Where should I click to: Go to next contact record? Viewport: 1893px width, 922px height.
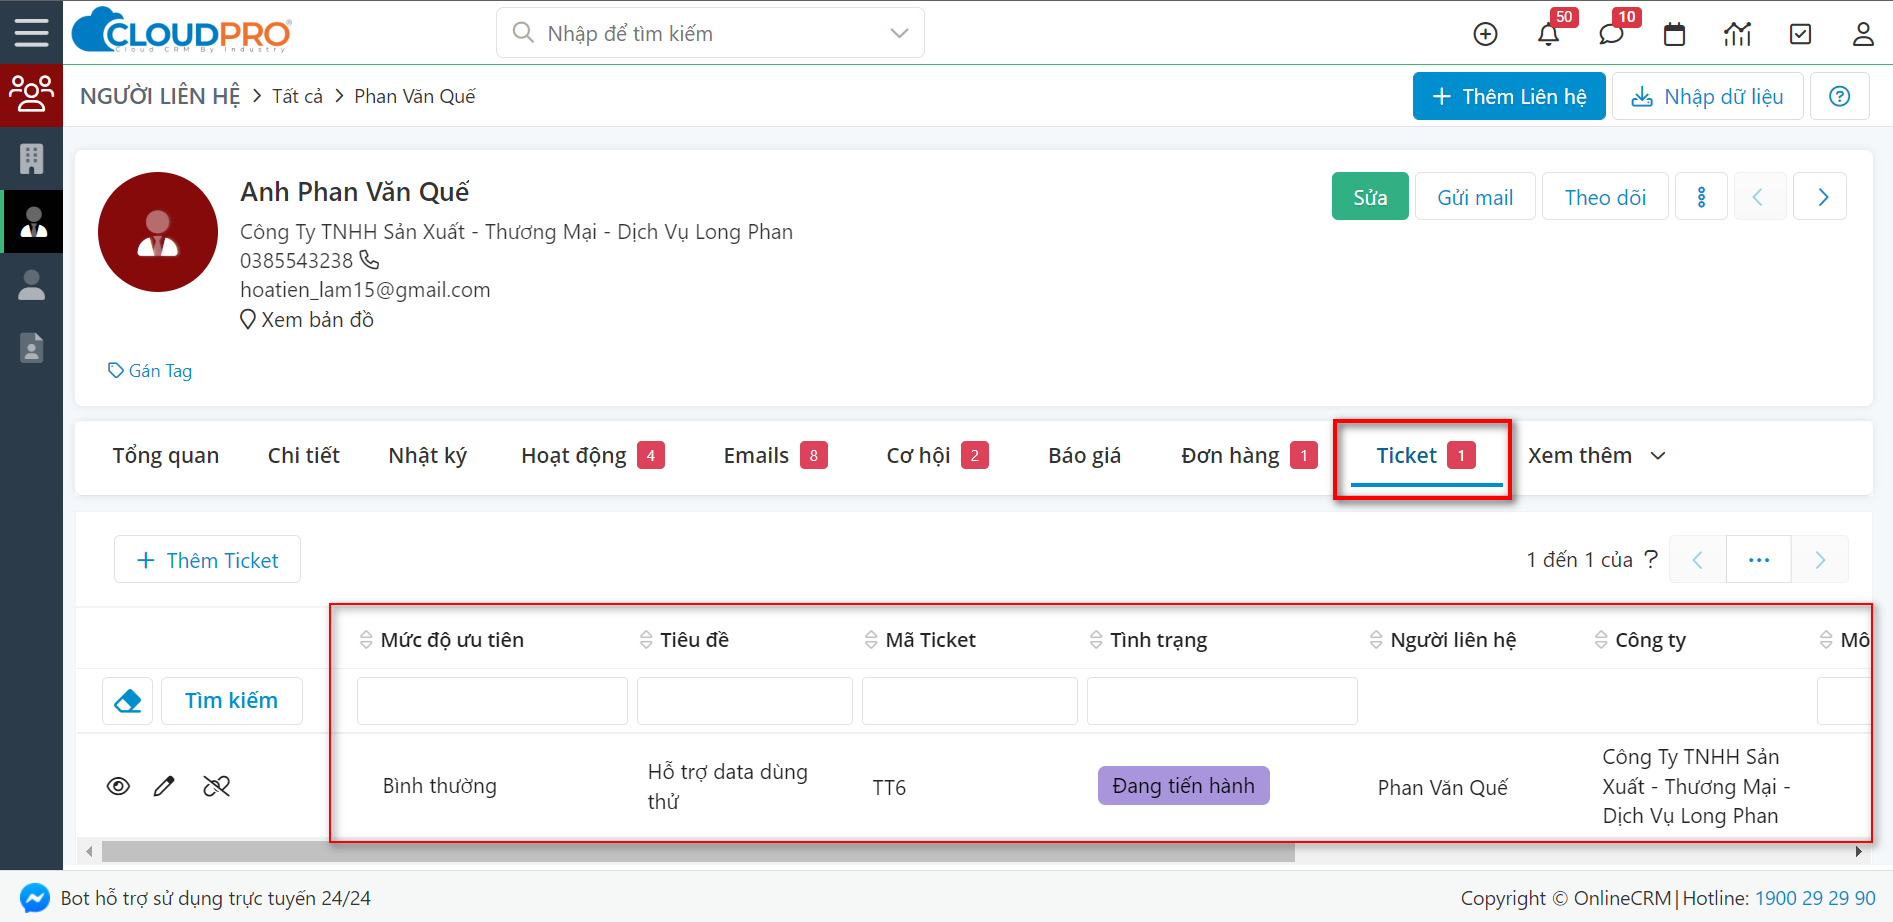1821,197
